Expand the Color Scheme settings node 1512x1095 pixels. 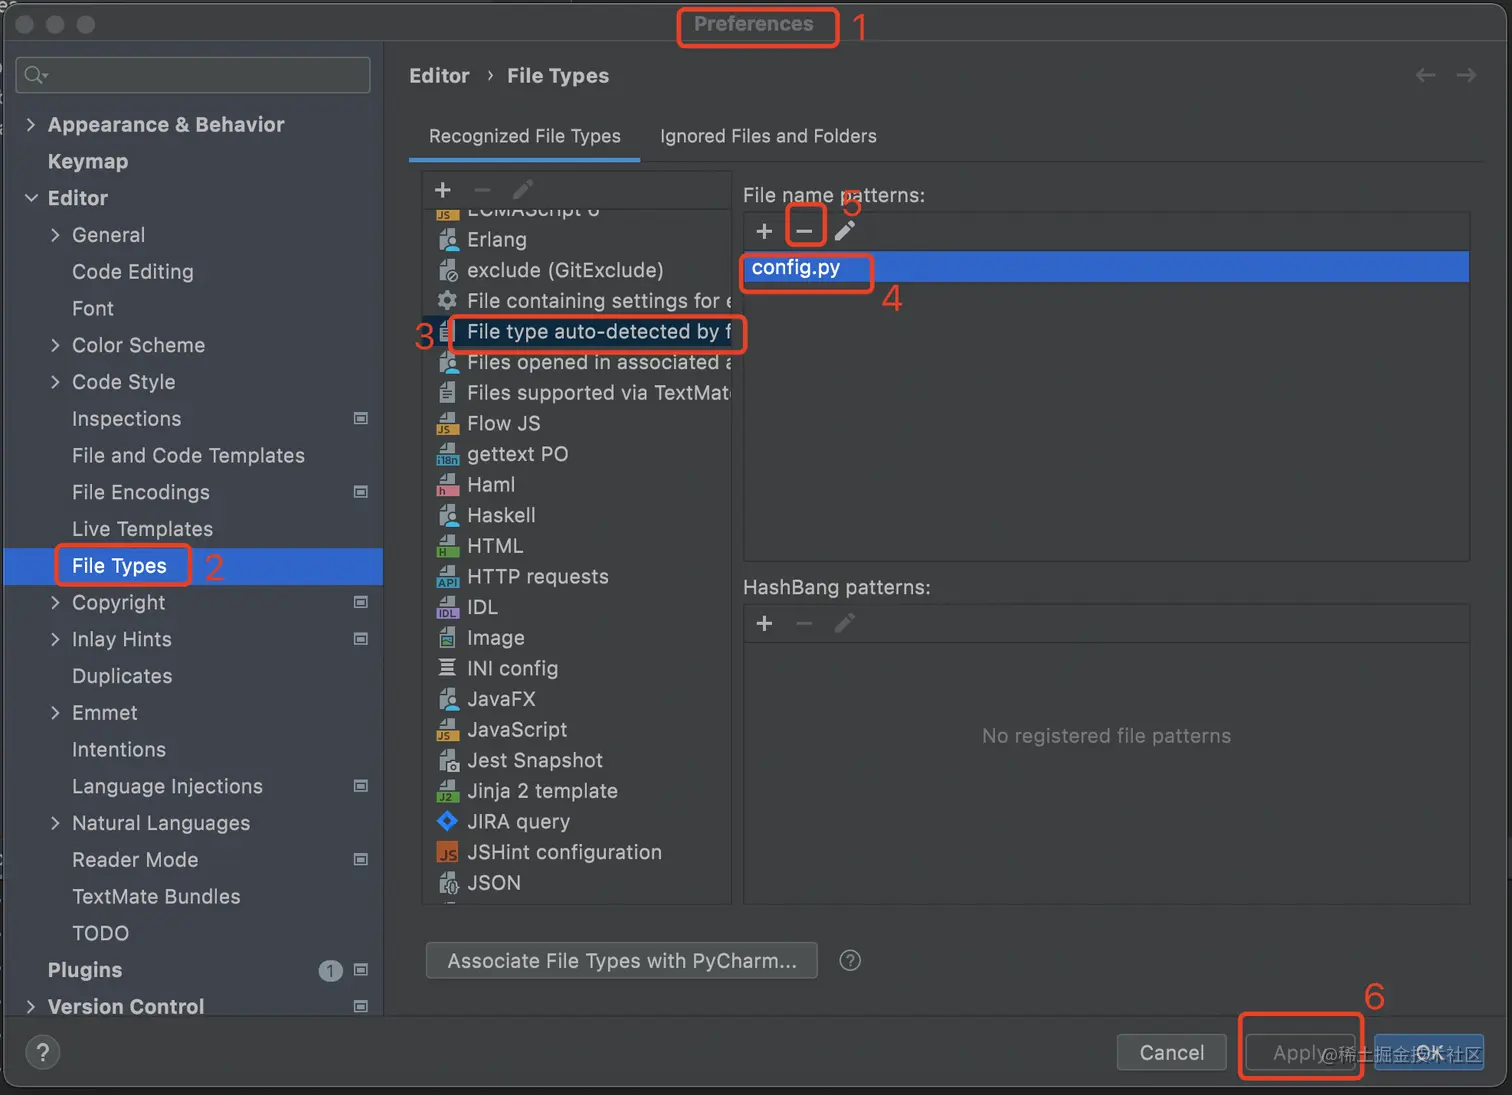click(55, 345)
